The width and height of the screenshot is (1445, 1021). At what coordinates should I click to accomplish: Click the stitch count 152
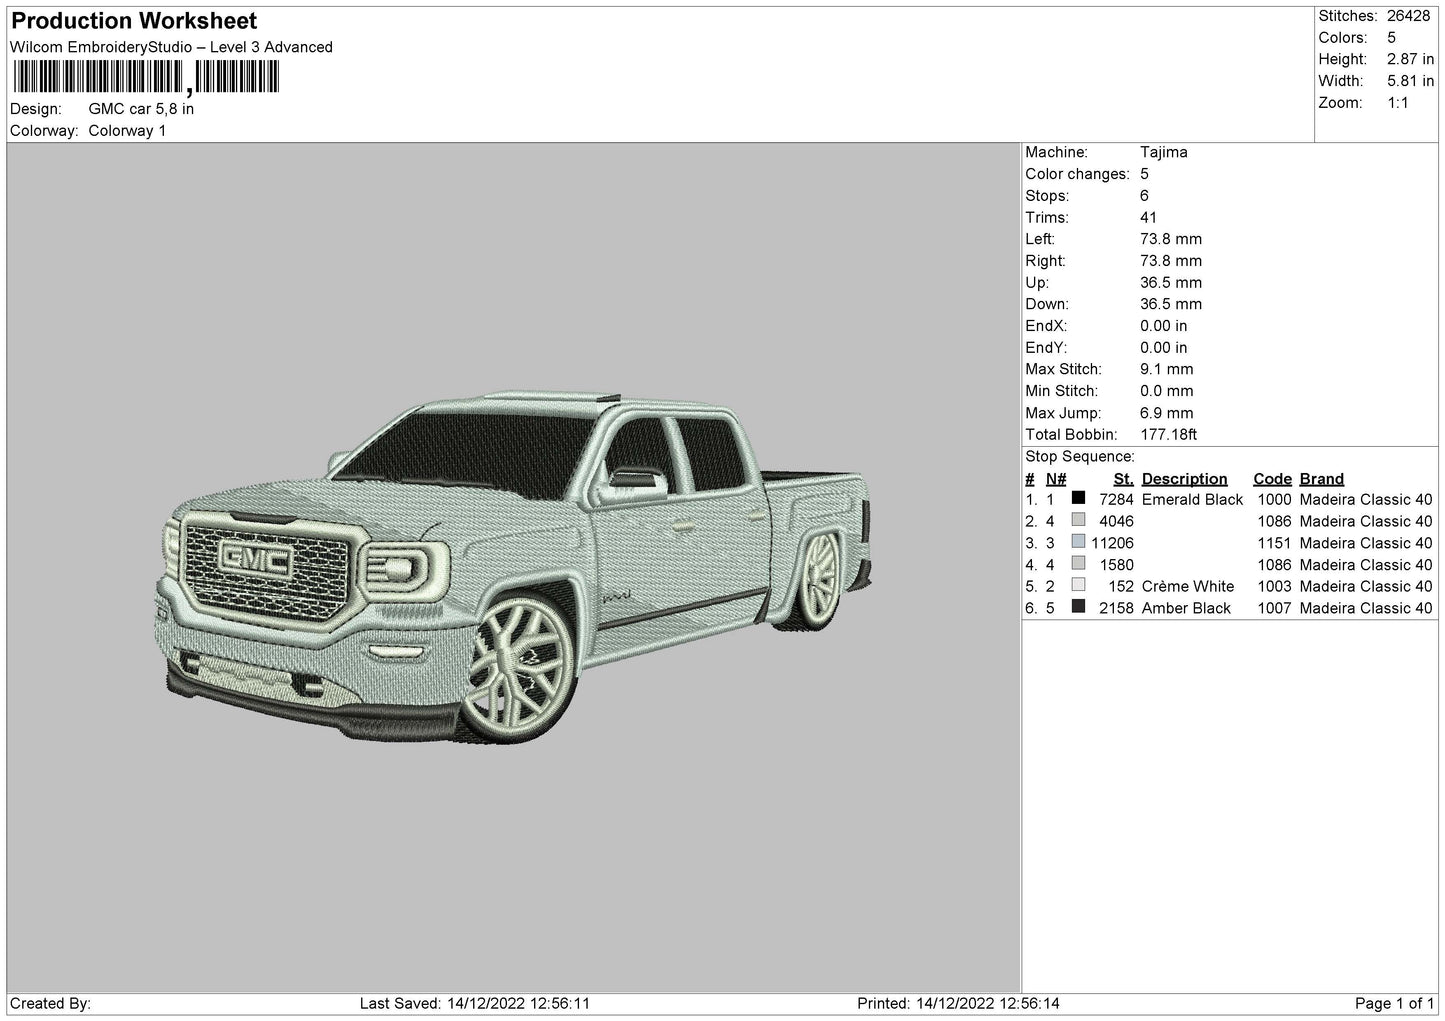tap(1121, 586)
